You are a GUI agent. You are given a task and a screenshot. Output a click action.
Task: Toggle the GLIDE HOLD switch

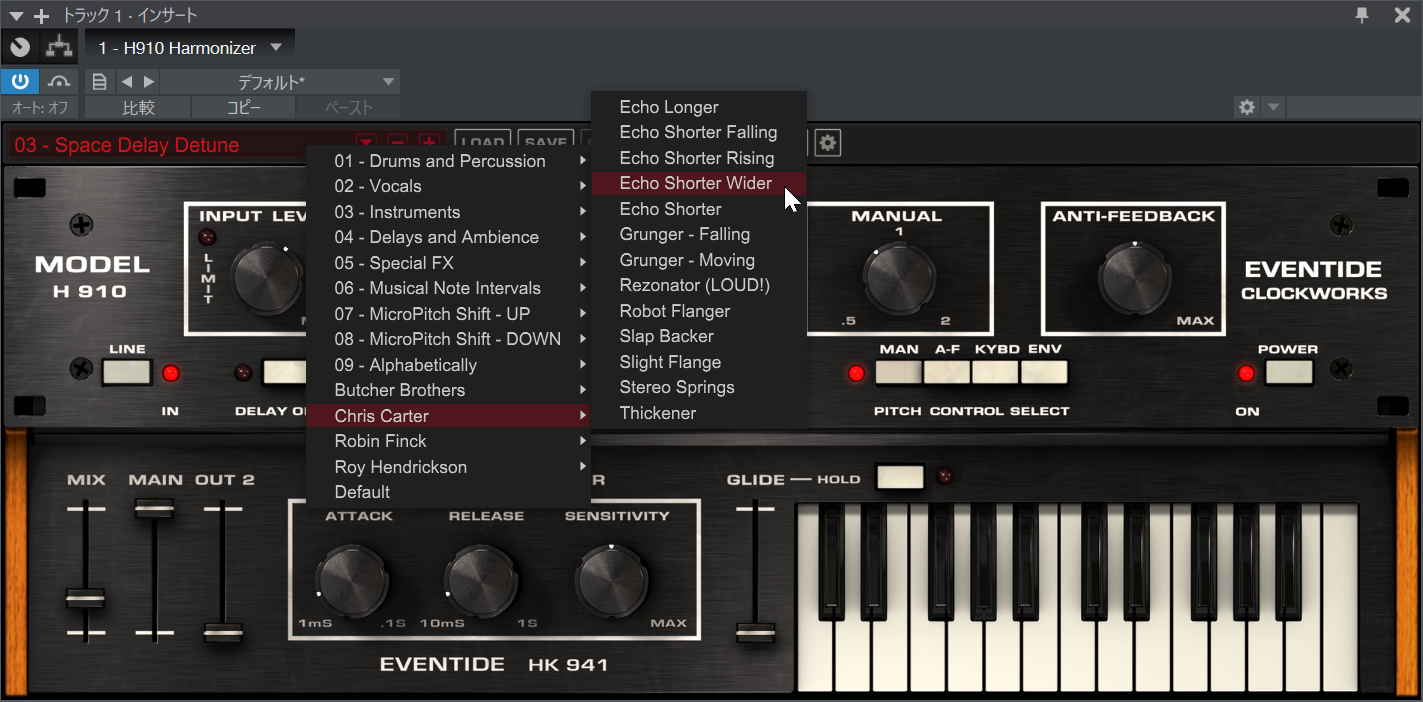pos(900,477)
